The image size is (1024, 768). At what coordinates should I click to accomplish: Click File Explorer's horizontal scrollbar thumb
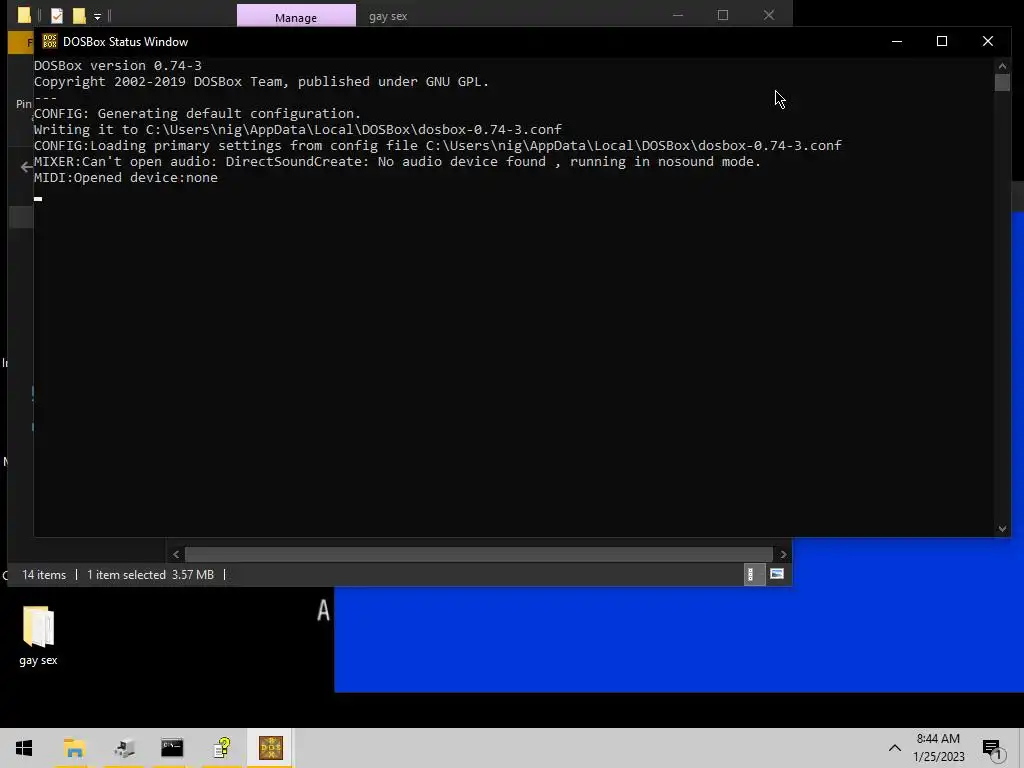click(479, 554)
